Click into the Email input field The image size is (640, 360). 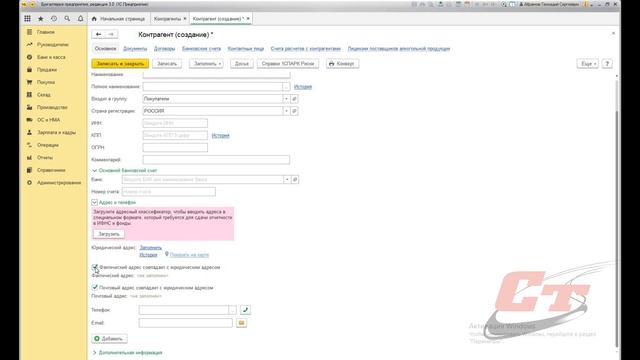pos(186,323)
